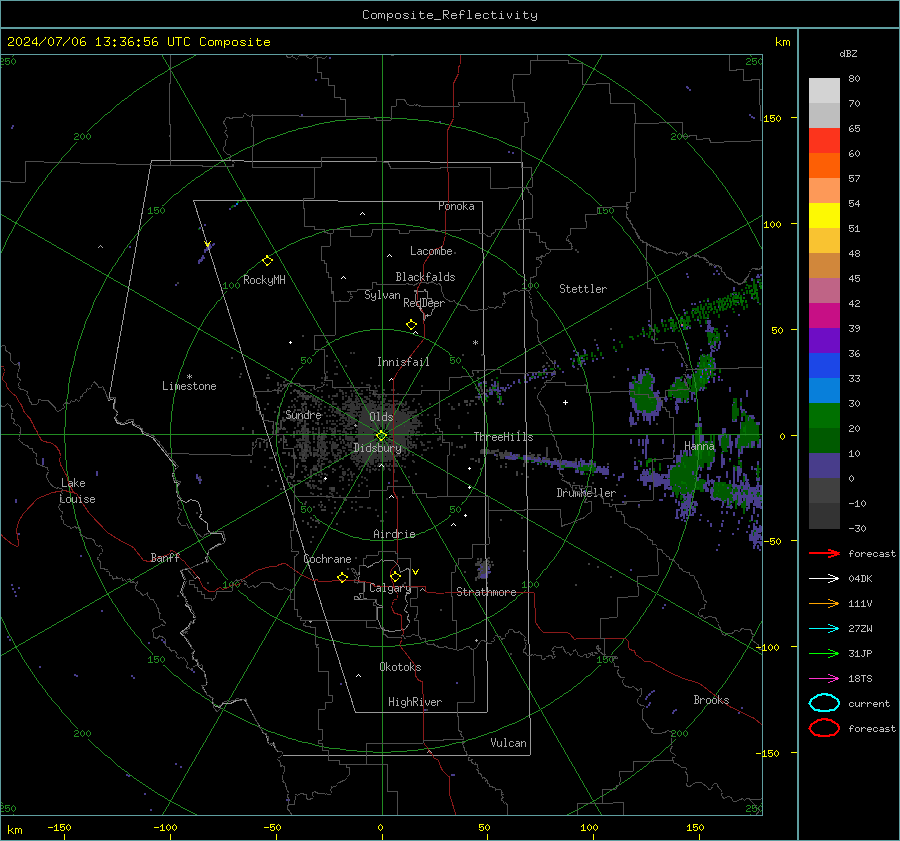
Task: Click the green 31JP arrow icon
Action: point(824,653)
